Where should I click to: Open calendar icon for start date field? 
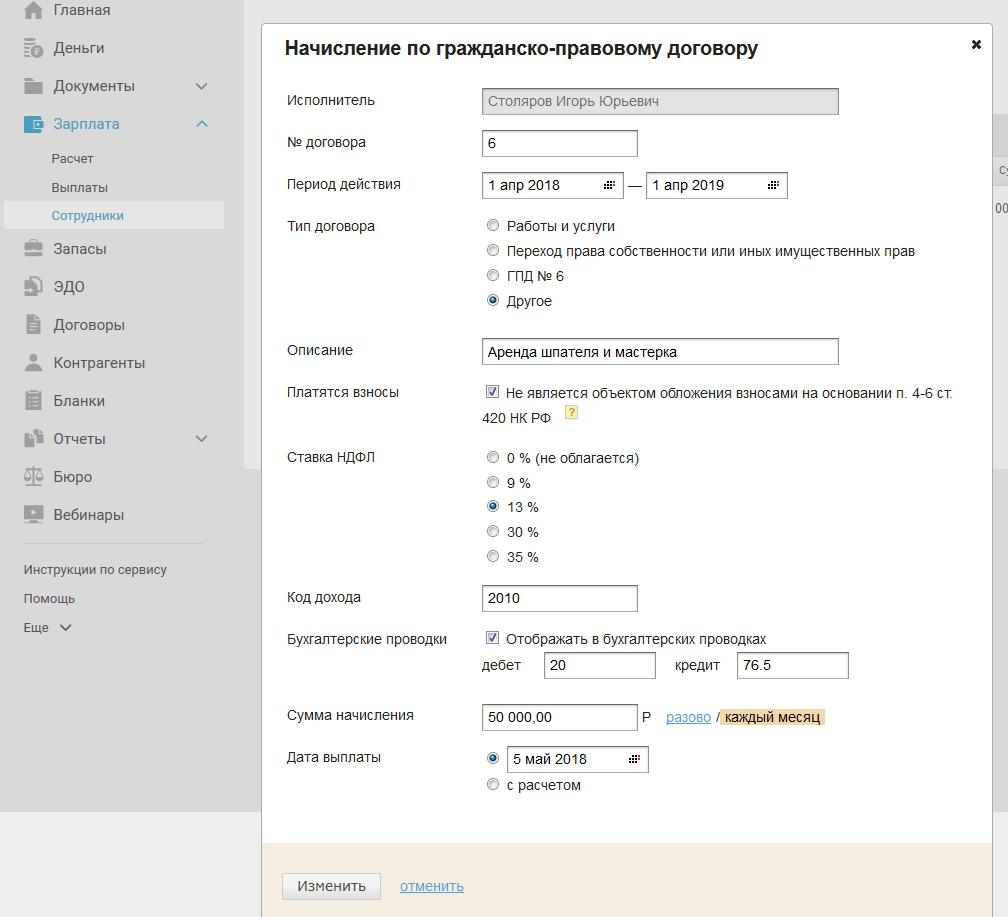609,186
